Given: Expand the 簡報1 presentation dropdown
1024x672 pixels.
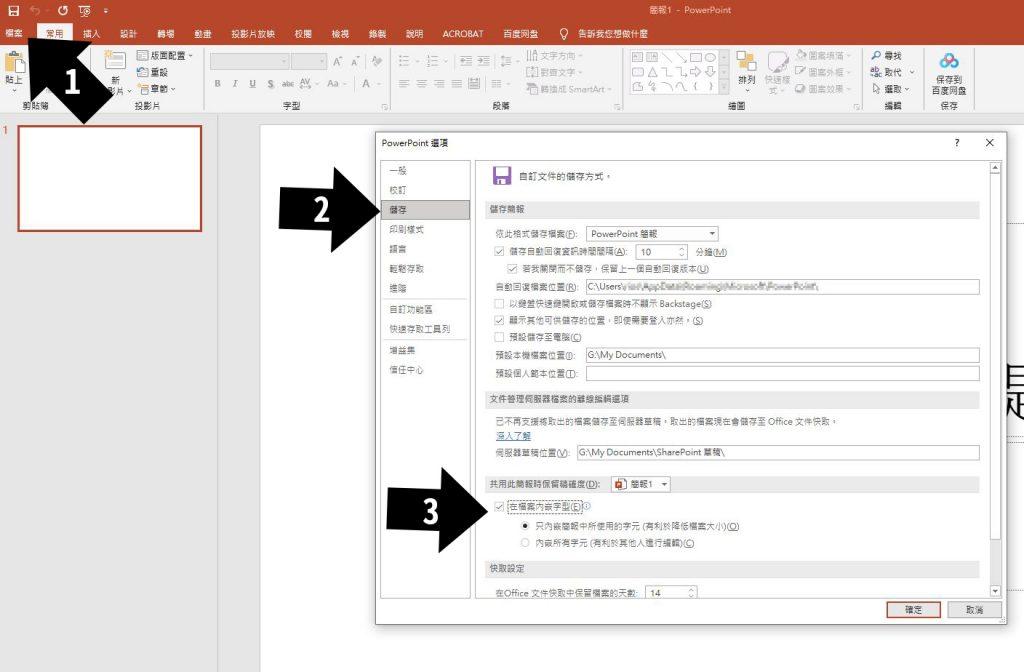Looking at the screenshot, I should pos(640,484).
